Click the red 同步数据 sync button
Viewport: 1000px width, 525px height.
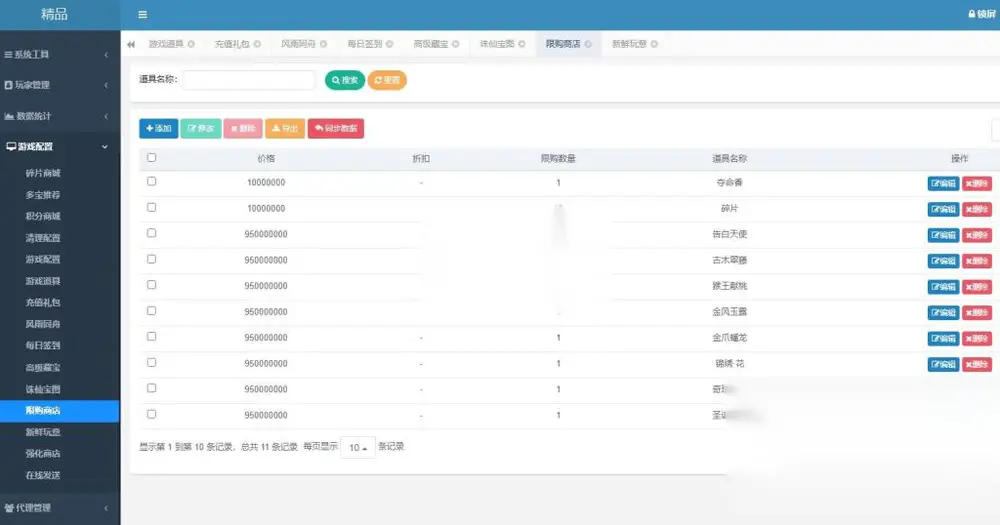336,128
